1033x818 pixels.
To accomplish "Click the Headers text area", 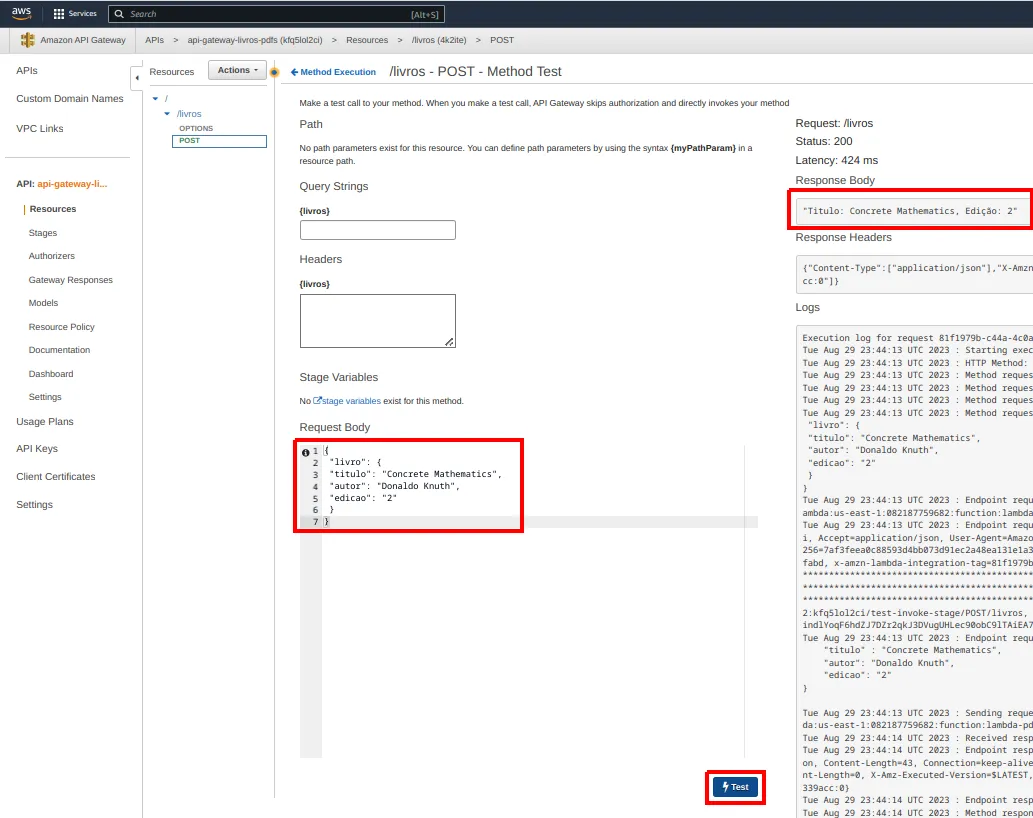I will pos(377,321).
